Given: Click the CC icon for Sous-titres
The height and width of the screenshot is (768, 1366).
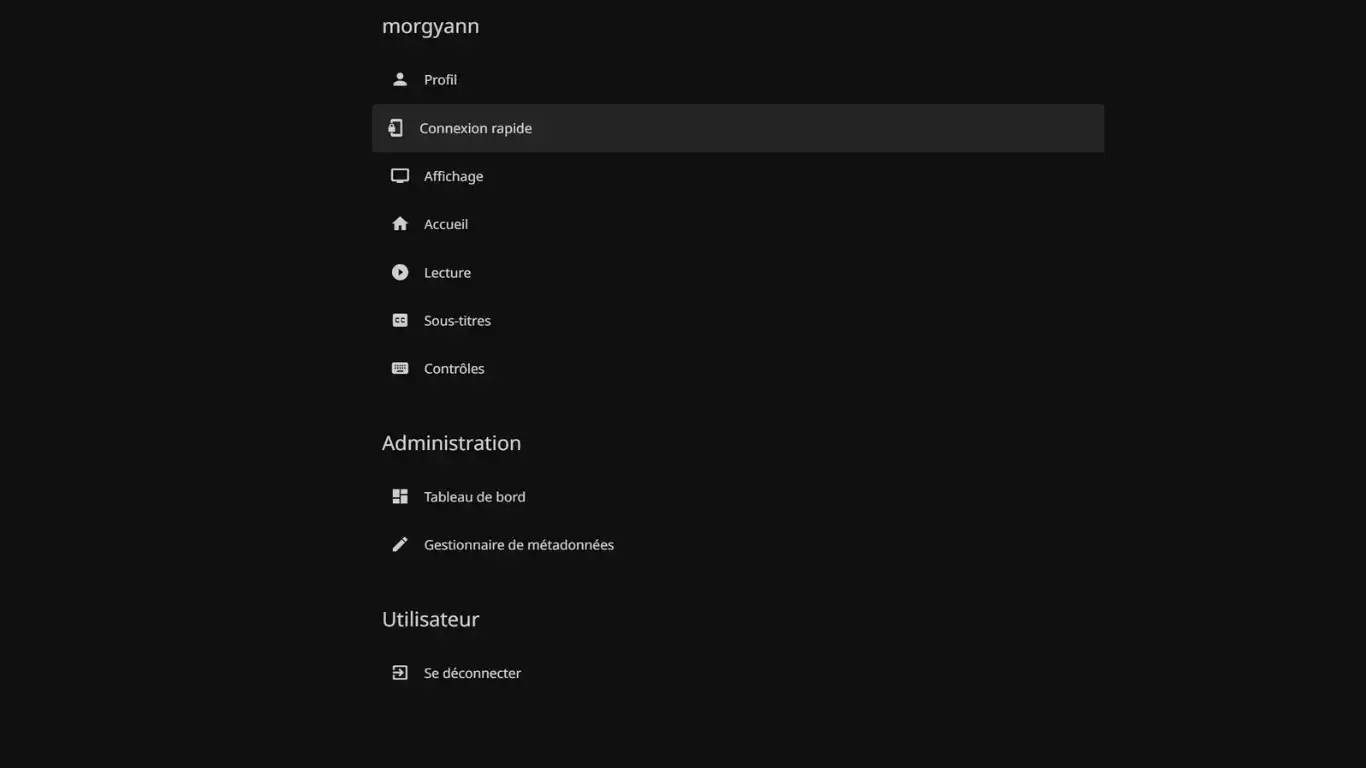Looking at the screenshot, I should (400, 321).
